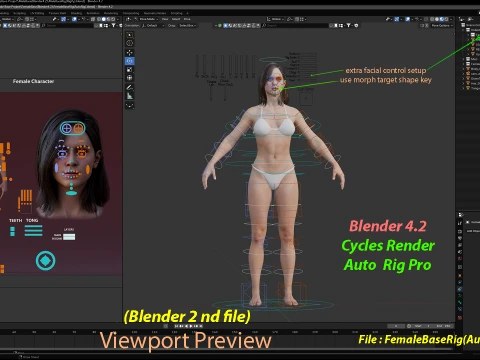The image size is (480, 360).
Task: Open the filter funnel above main viewport
Action: coord(348,26)
